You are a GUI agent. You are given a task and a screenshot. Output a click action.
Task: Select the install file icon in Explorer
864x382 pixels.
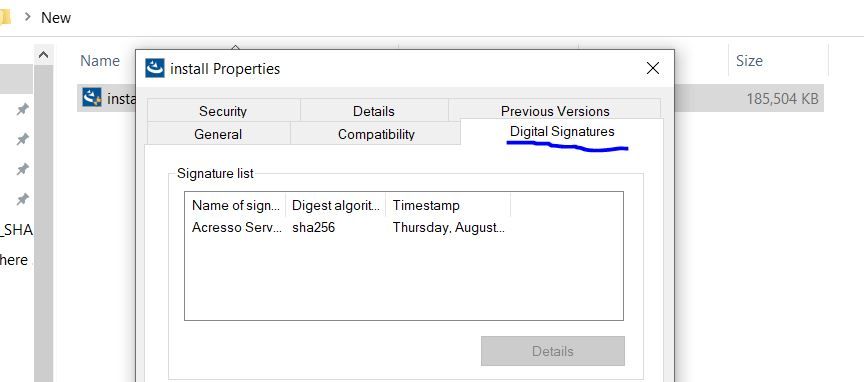pos(91,98)
